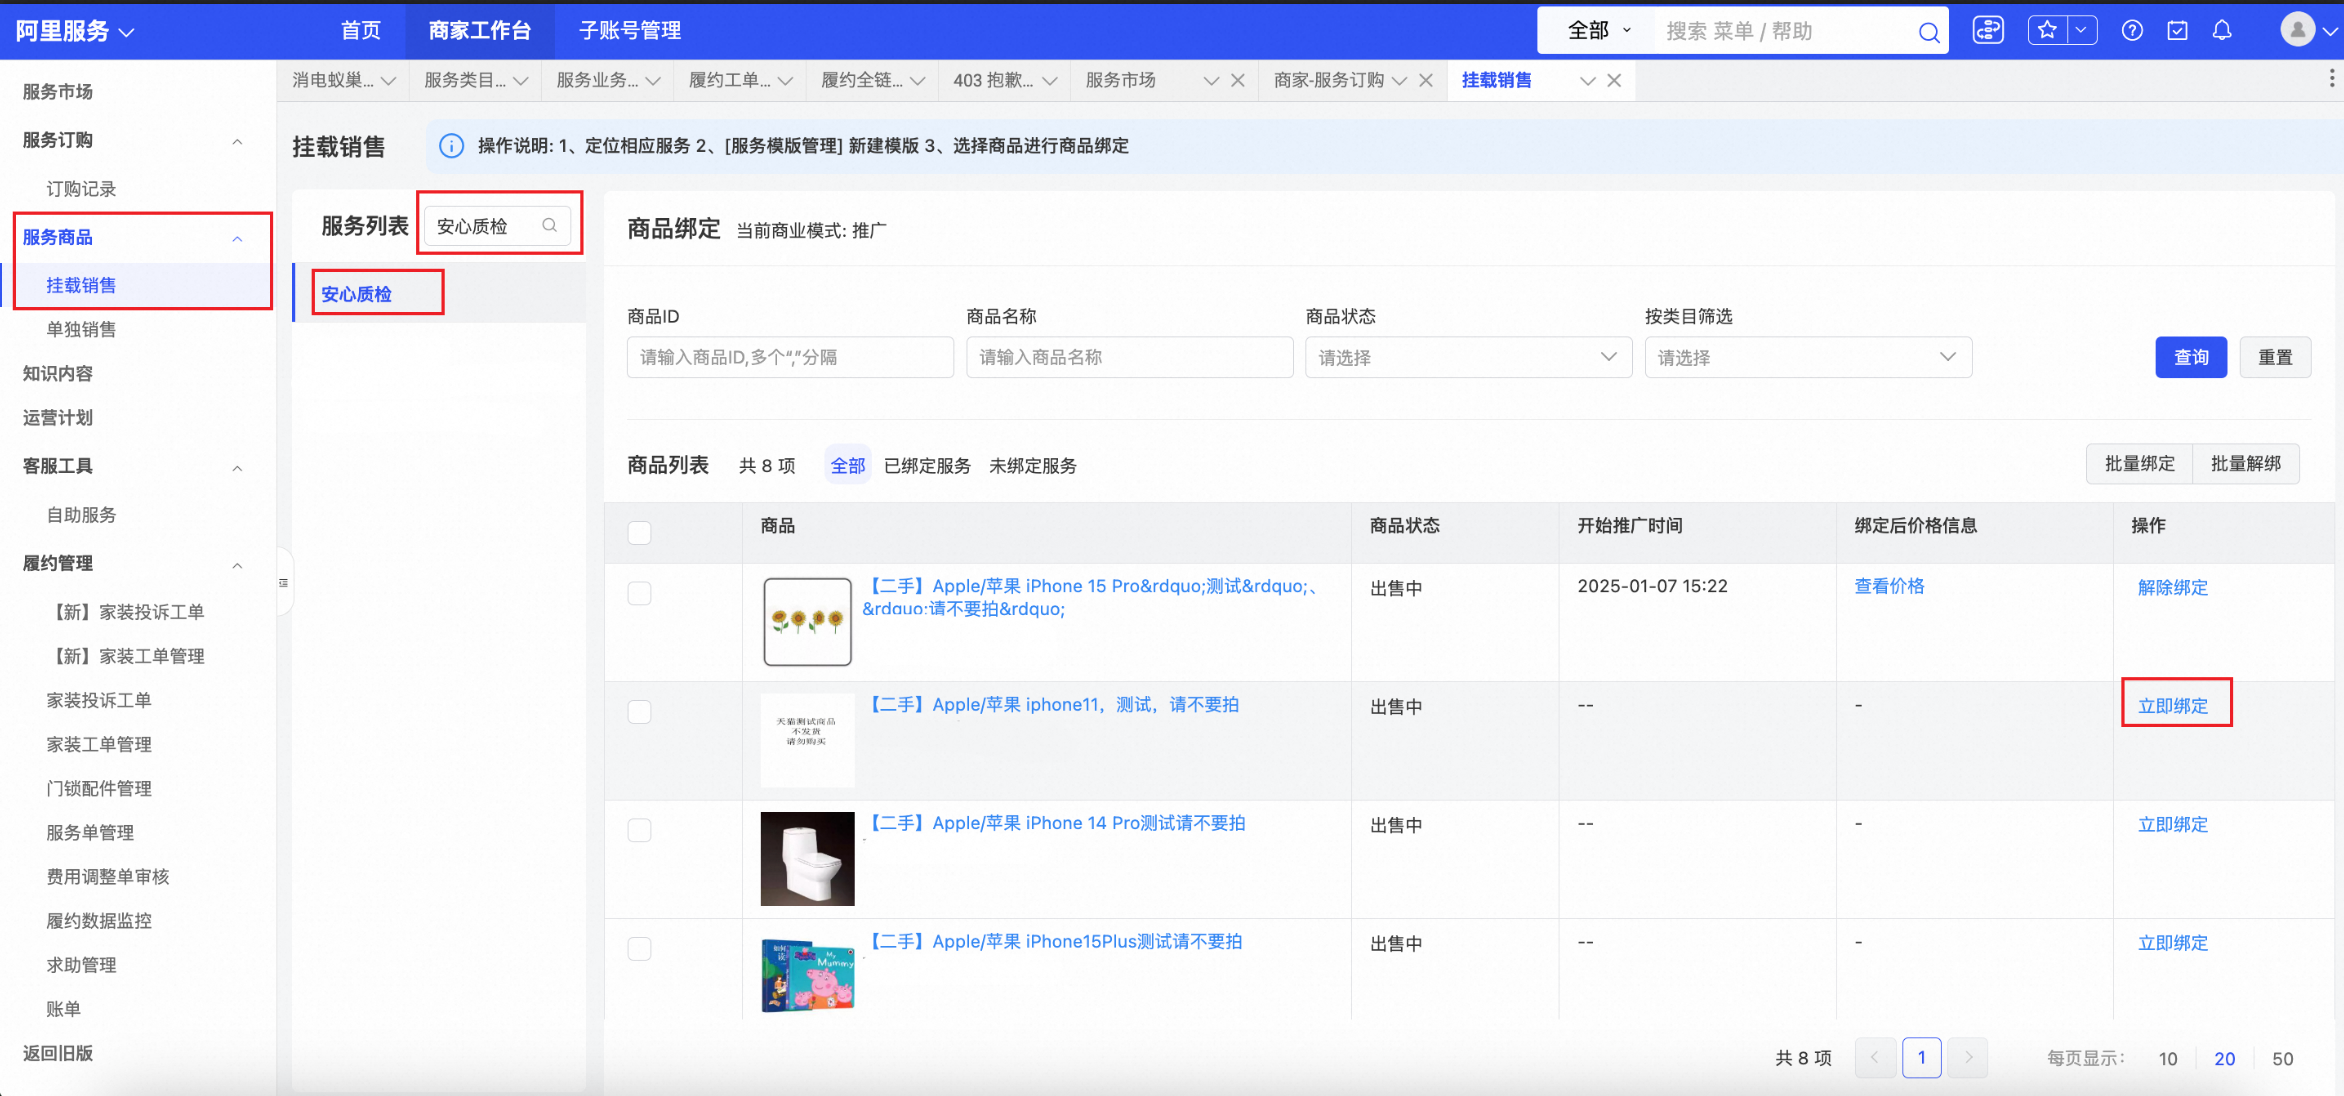This screenshot has height=1096, width=2344.
Task: Open the task checklist icon in header
Action: [x=2177, y=31]
